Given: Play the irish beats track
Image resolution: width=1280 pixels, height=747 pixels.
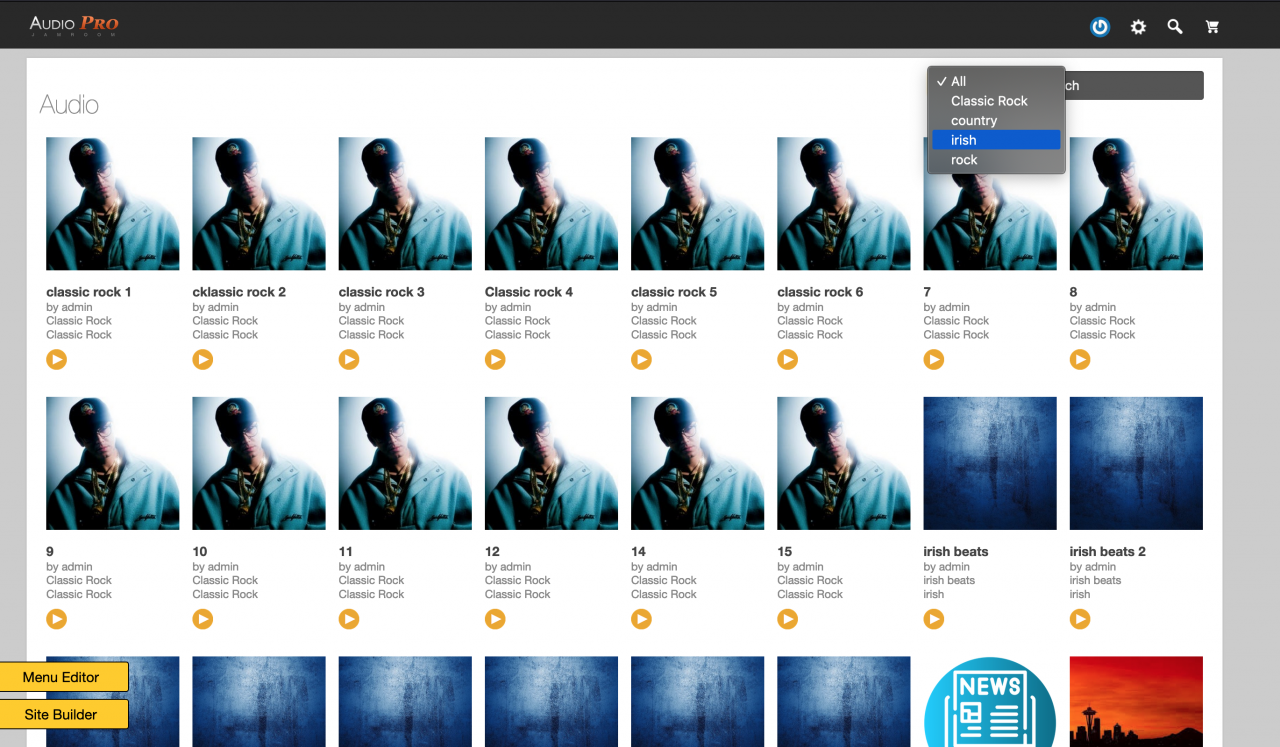Looking at the screenshot, I should click(934, 619).
